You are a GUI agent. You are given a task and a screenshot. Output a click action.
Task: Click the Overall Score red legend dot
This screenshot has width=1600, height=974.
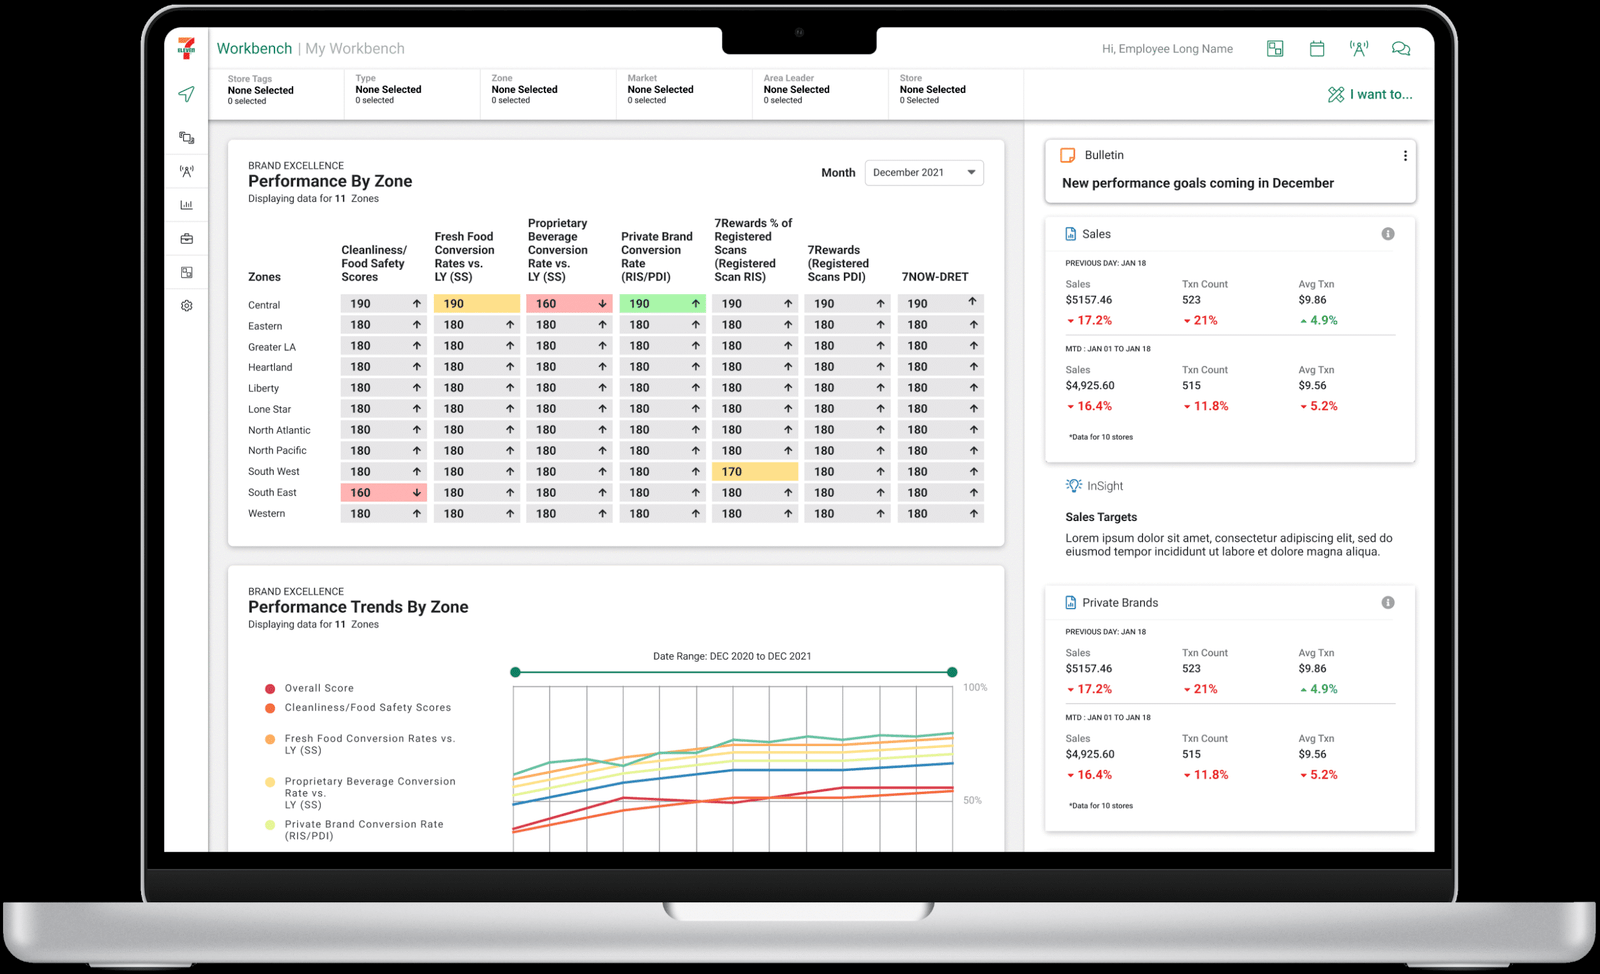coord(270,689)
